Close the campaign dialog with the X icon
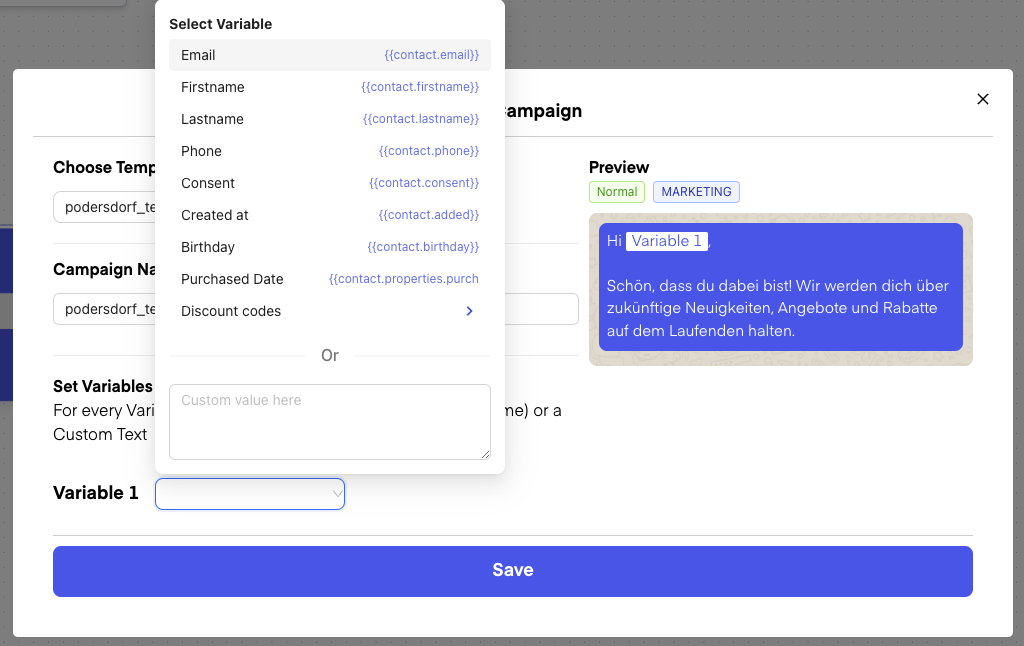 982,99
